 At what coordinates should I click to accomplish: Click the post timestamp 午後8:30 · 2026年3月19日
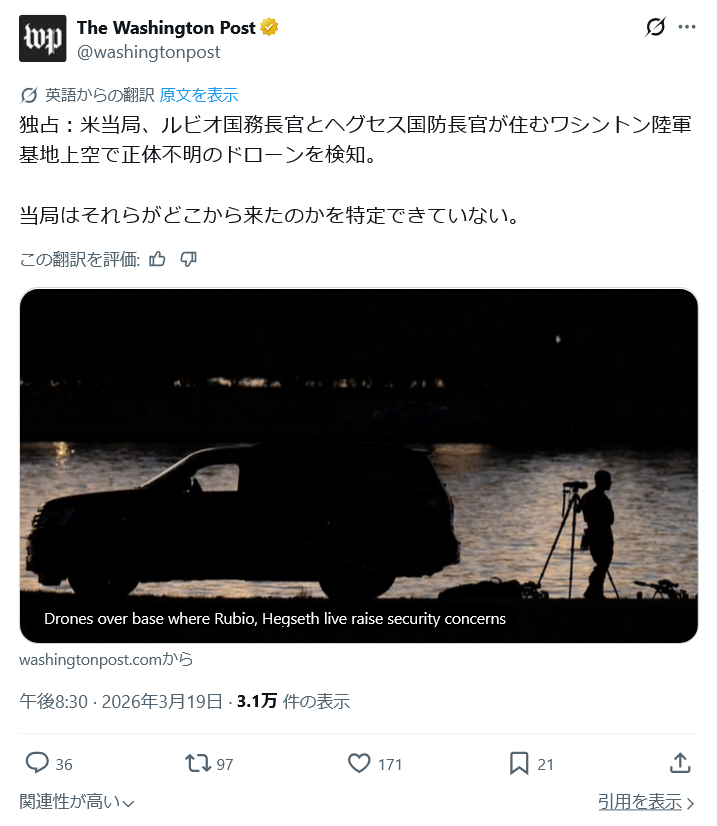121,701
